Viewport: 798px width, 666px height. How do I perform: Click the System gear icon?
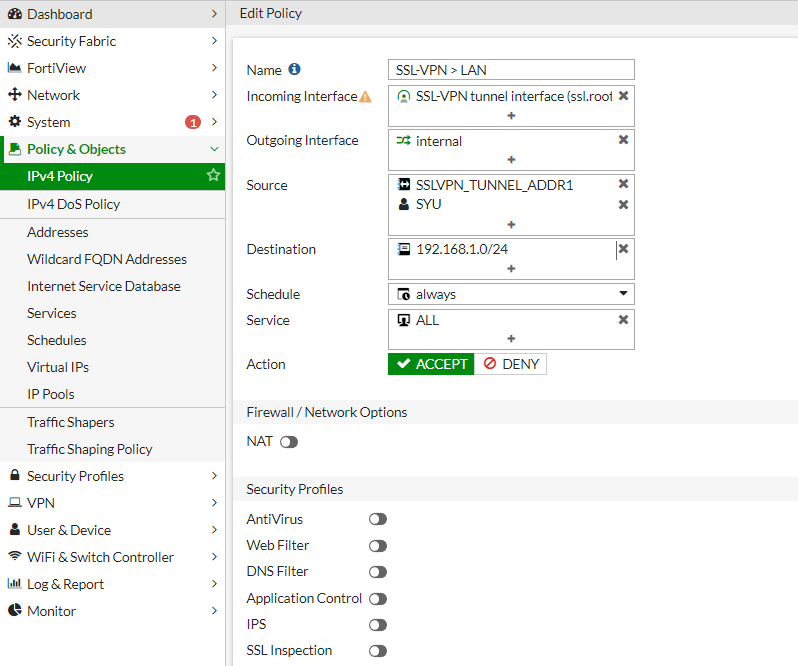[x=15, y=122]
